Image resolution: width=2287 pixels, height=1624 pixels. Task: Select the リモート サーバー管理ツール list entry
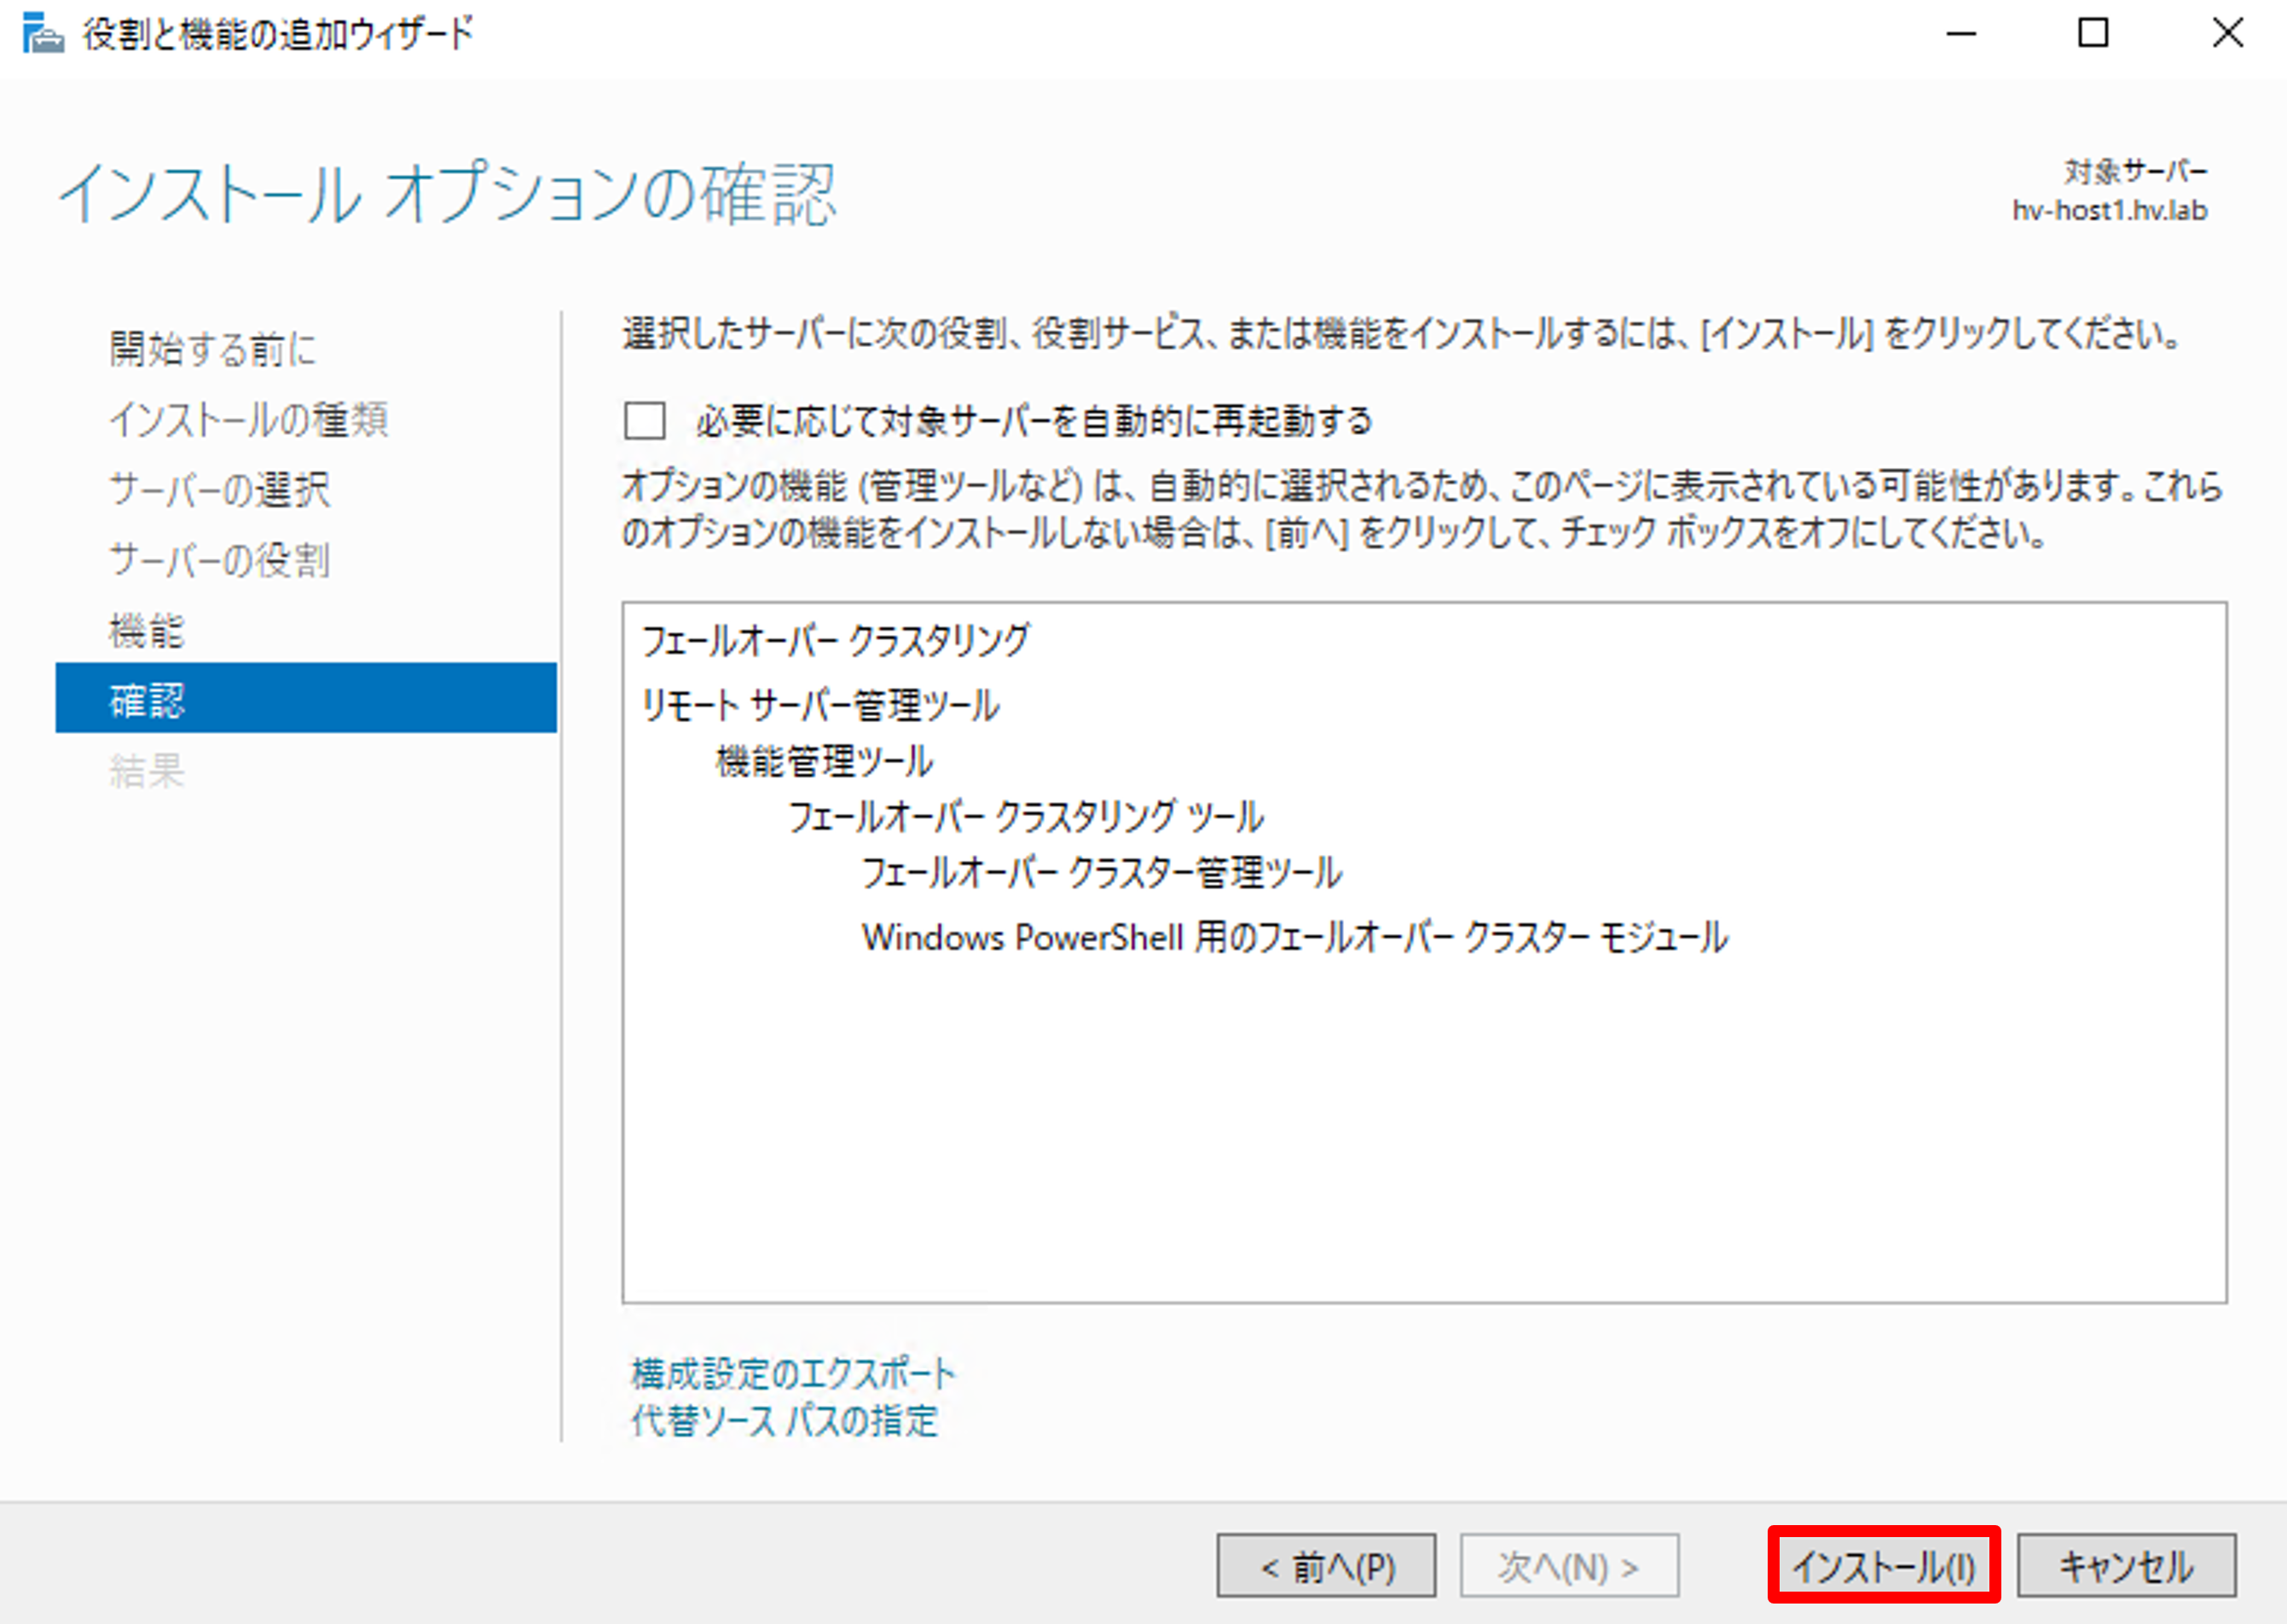(x=820, y=705)
